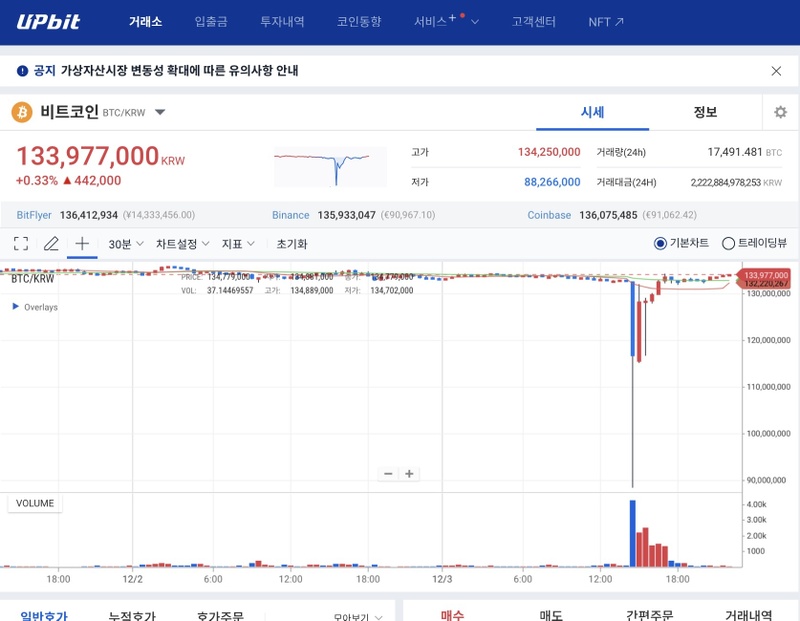Select the crosshair cursor tool
Viewport: 800px width, 621px height.
[82, 243]
